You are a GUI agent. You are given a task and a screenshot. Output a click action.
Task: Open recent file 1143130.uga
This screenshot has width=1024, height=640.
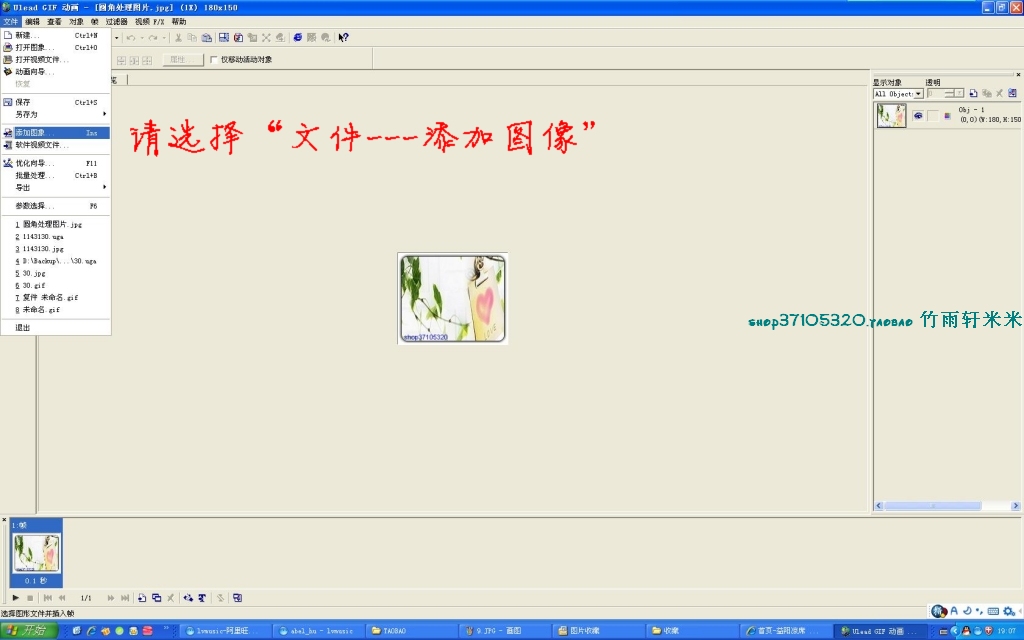56,236
